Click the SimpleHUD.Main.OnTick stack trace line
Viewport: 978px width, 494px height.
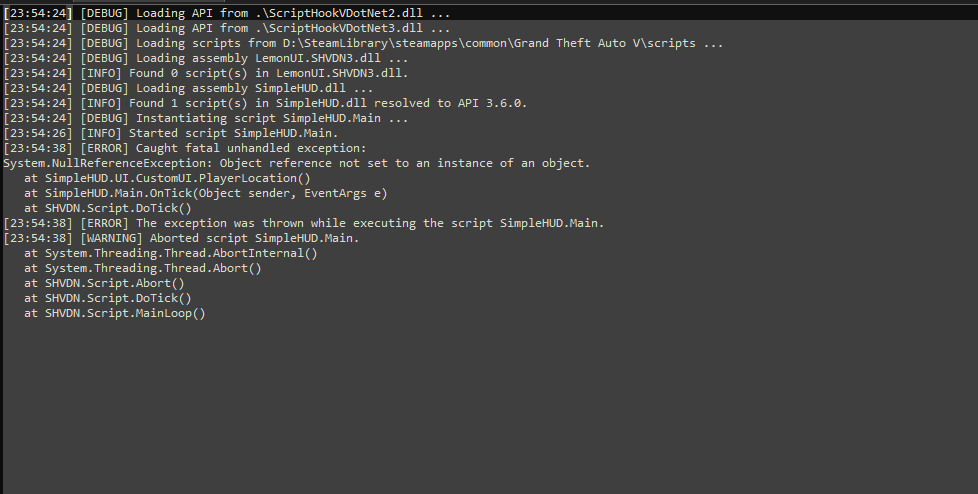205,193
